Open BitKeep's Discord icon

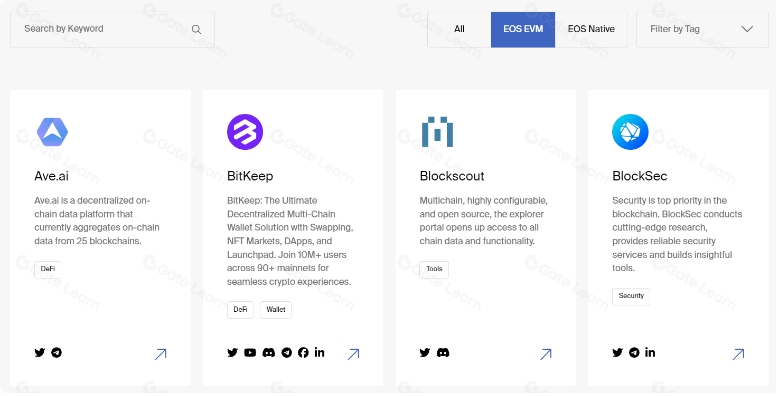[269, 352]
